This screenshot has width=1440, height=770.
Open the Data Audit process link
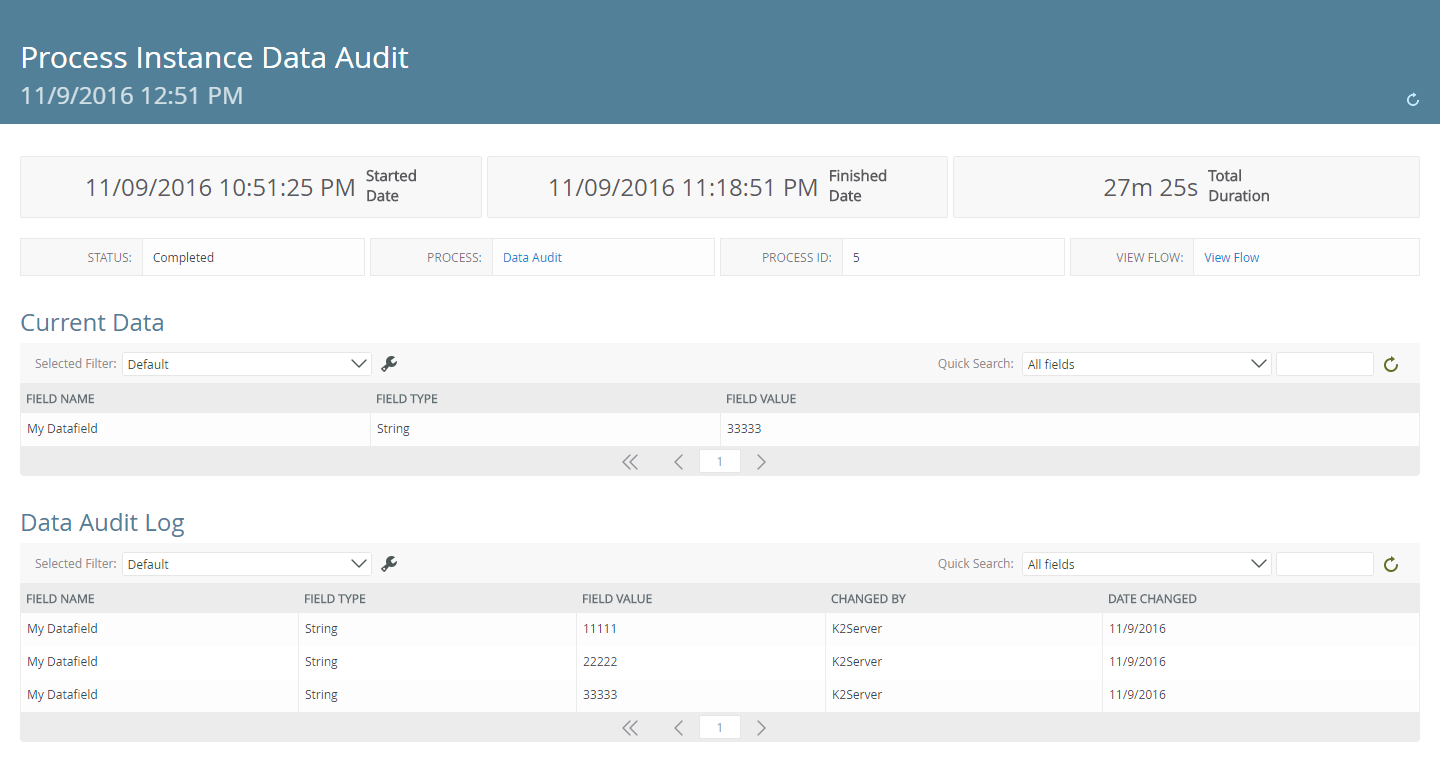pyautogui.click(x=532, y=258)
